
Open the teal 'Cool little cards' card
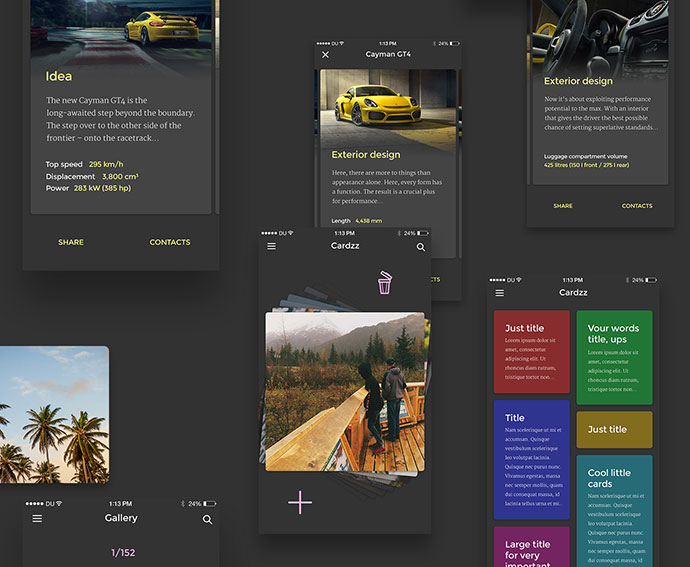614,511
